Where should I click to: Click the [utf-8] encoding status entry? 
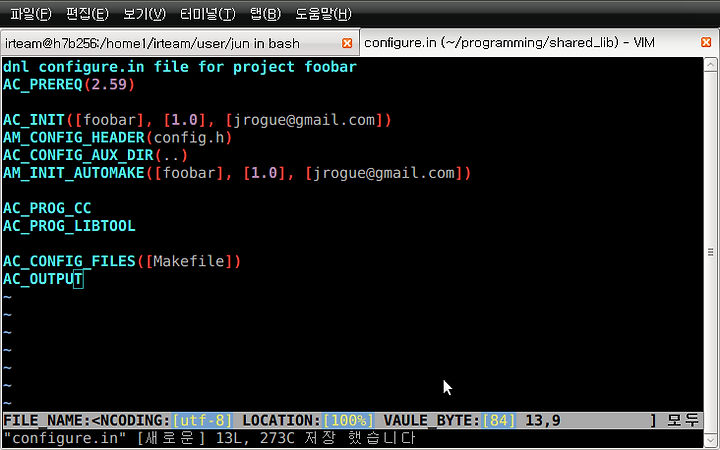pos(202,421)
